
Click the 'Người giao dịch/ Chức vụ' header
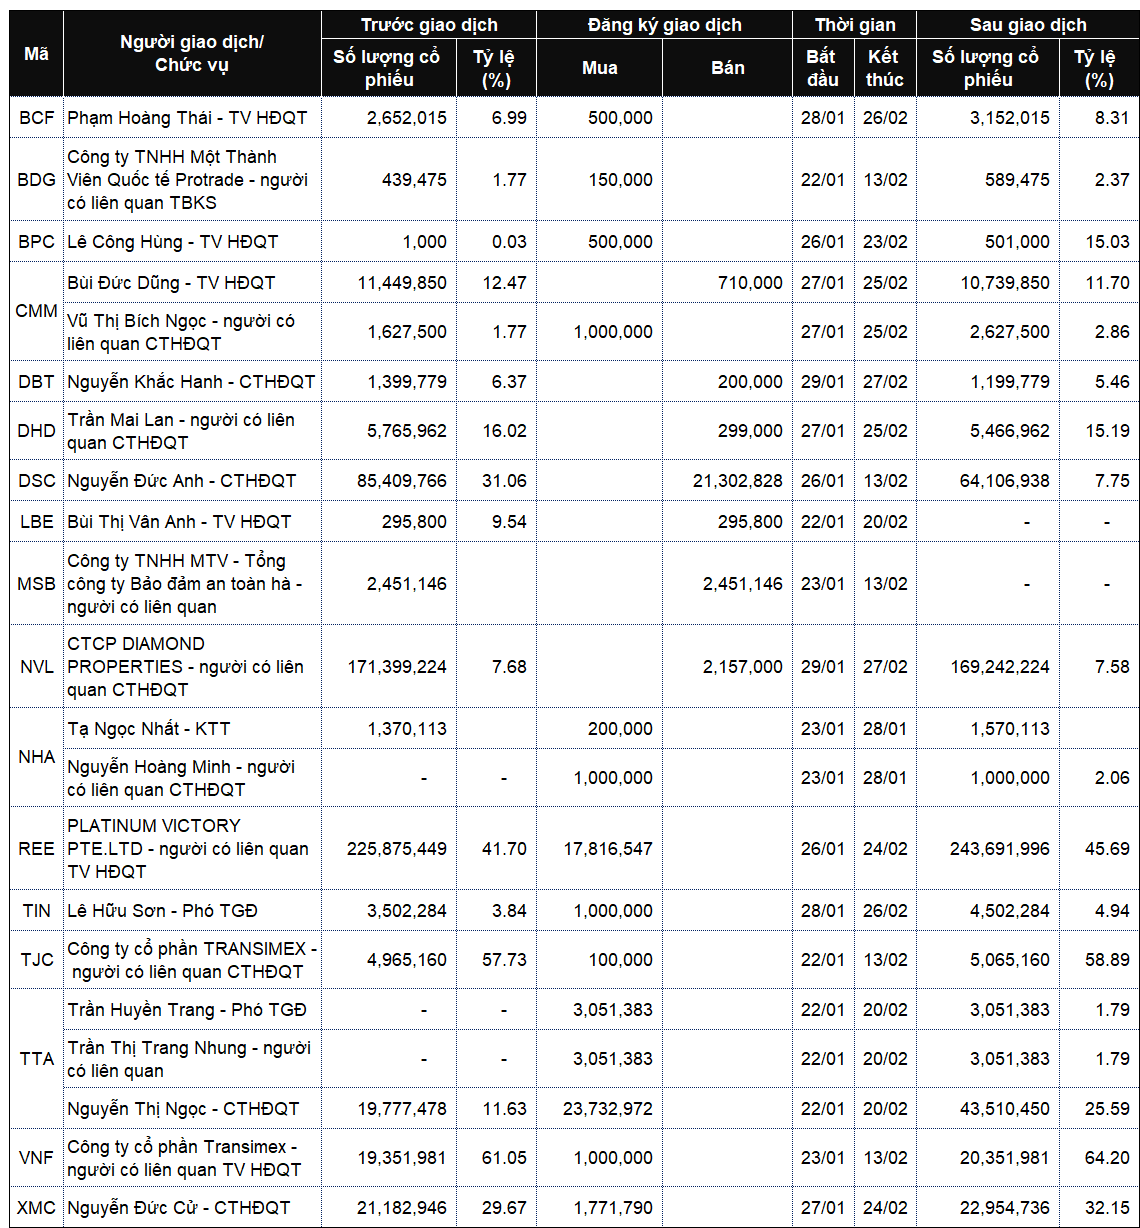pyautogui.click(x=192, y=54)
